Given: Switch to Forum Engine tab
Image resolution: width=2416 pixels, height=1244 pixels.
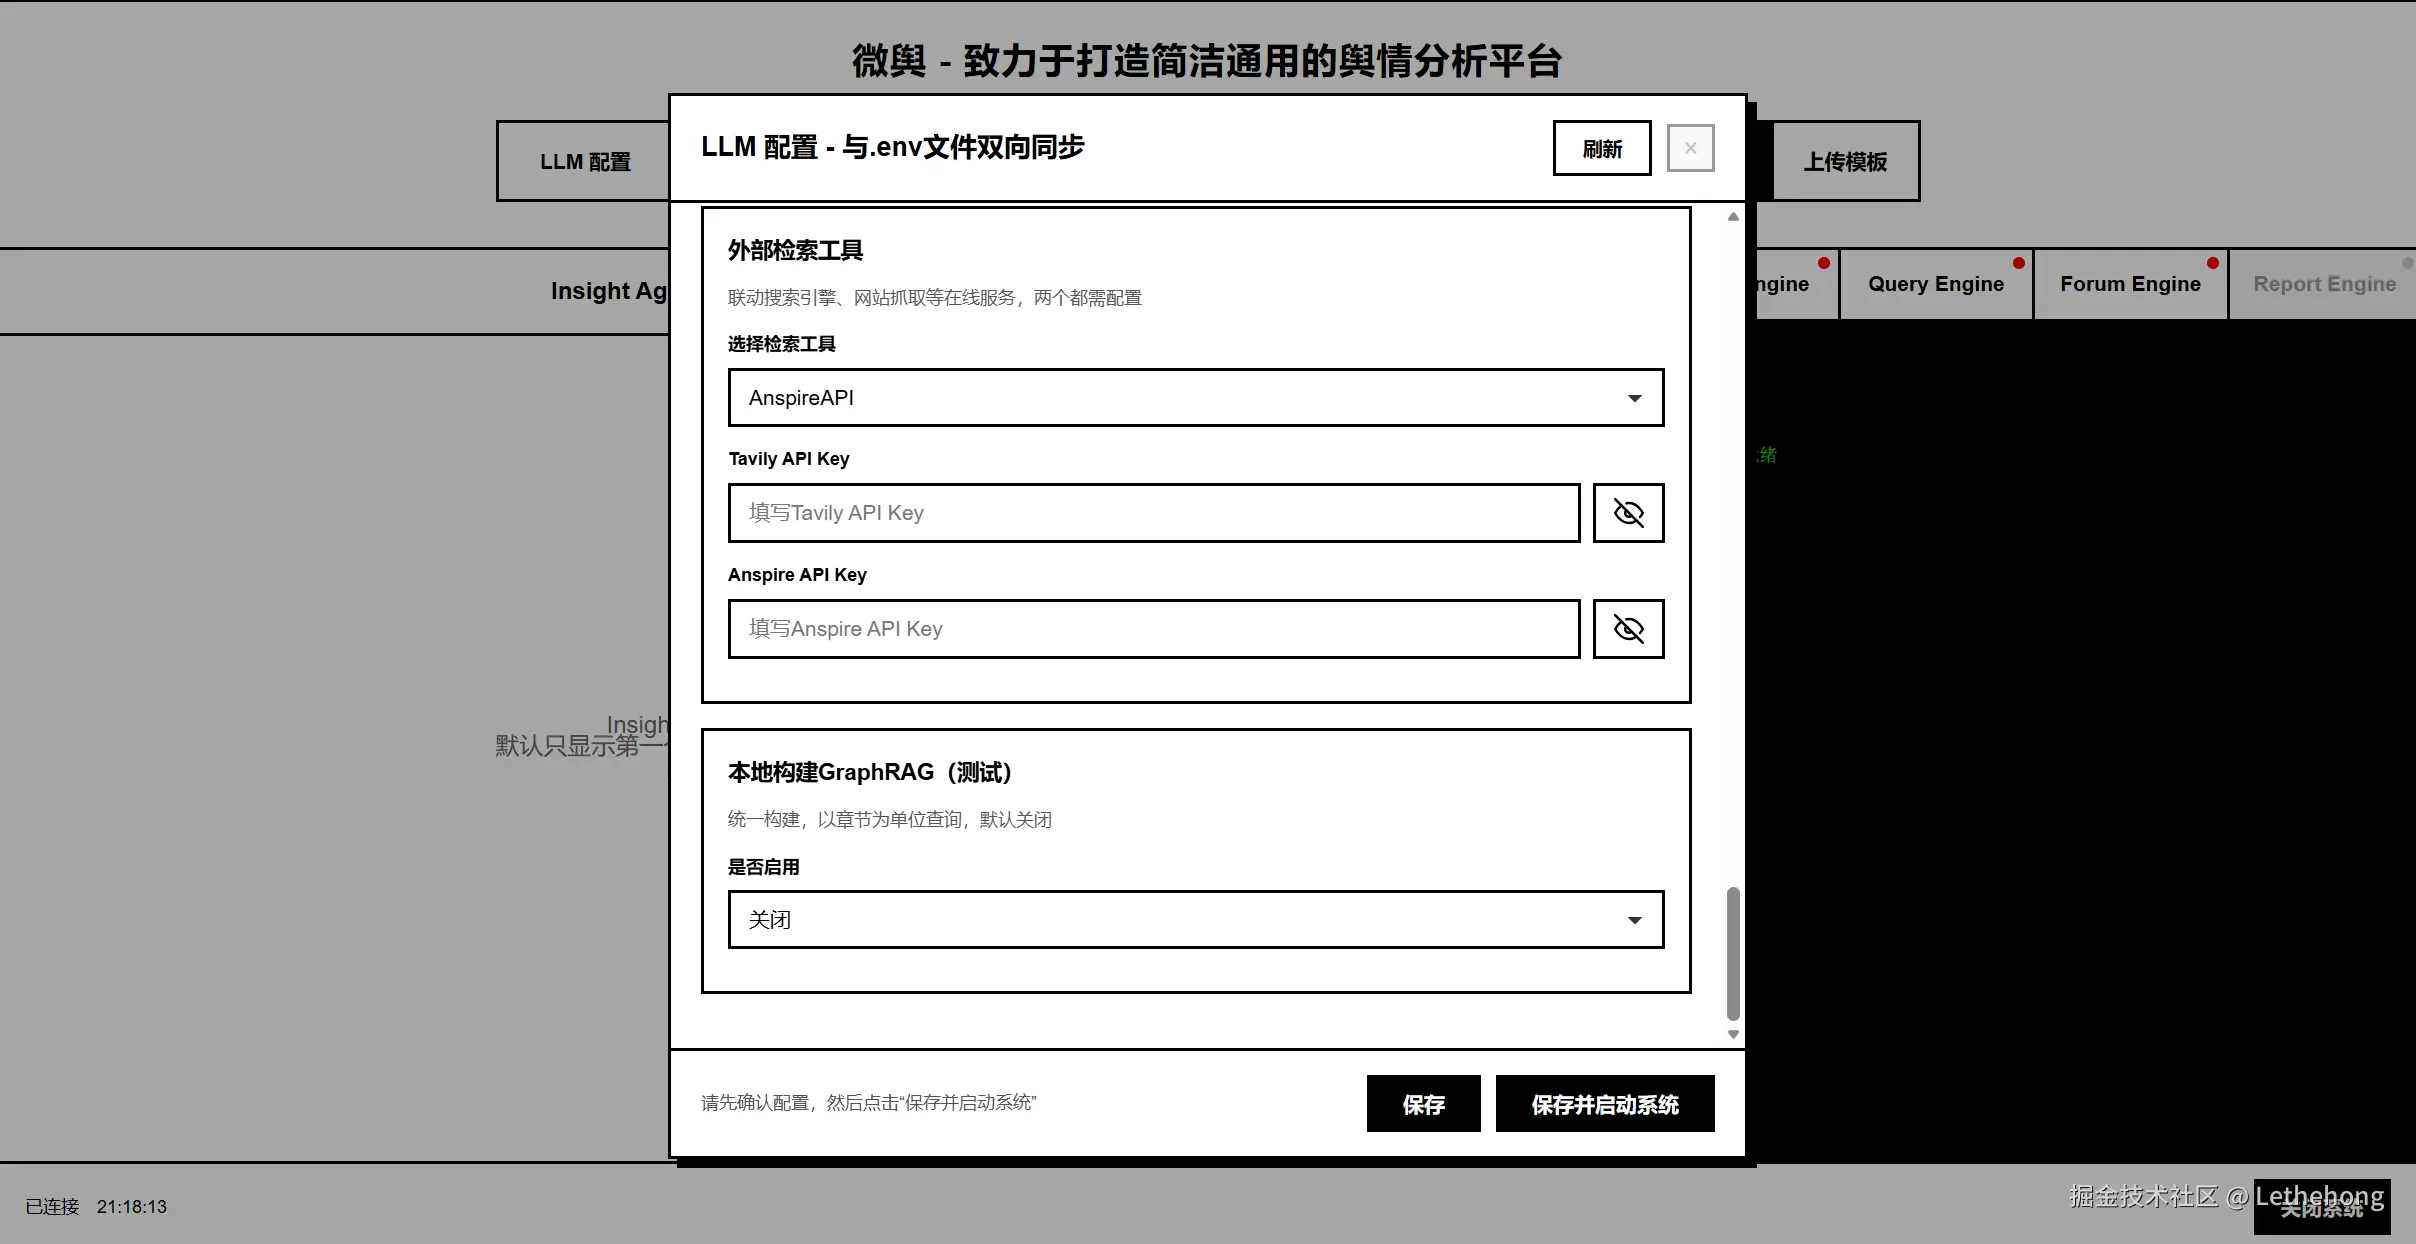Looking at the screenshot, I should pyautogui.click(x=2130, y=284).
